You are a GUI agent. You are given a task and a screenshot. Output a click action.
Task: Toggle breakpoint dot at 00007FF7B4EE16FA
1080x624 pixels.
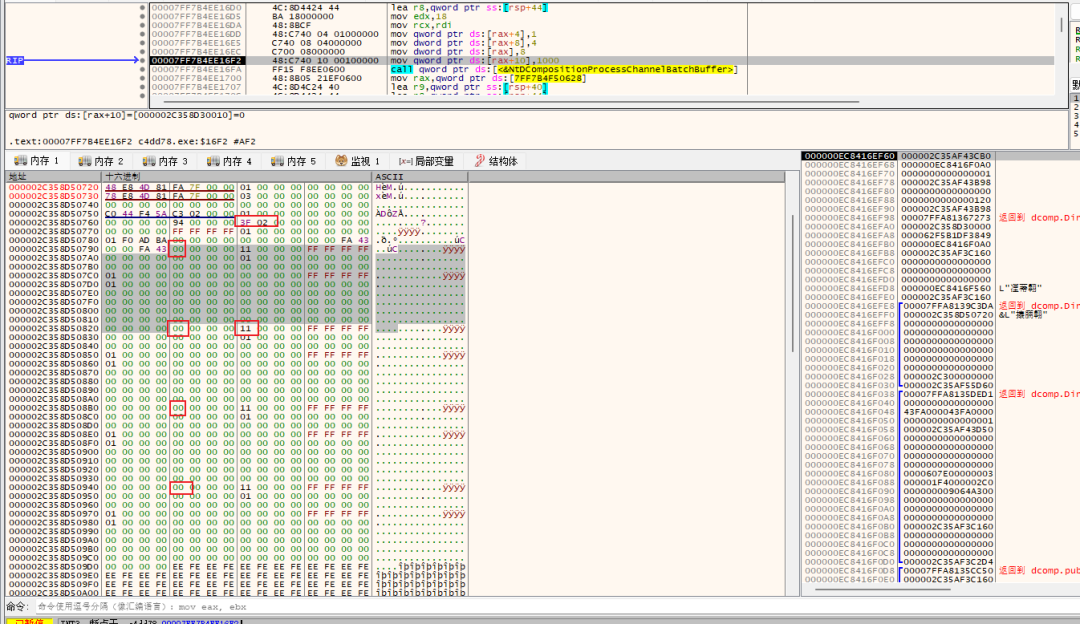click(x=143, y=70)
